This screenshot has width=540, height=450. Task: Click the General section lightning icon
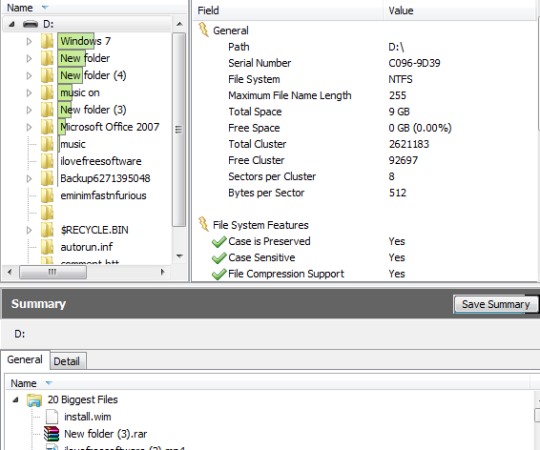(204, 30)
